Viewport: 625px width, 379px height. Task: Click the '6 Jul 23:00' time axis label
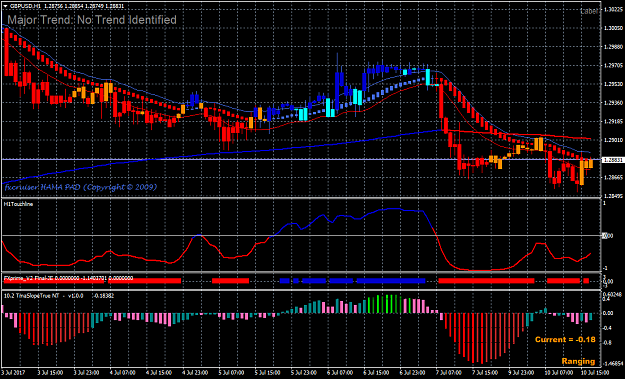tap(413, 373)
